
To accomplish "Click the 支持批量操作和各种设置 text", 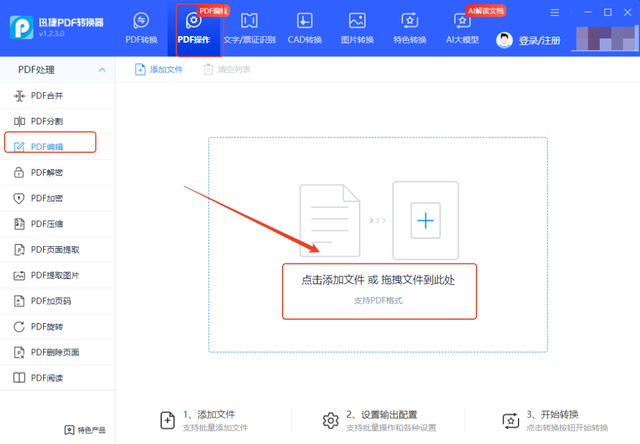I will click(391, 428).
